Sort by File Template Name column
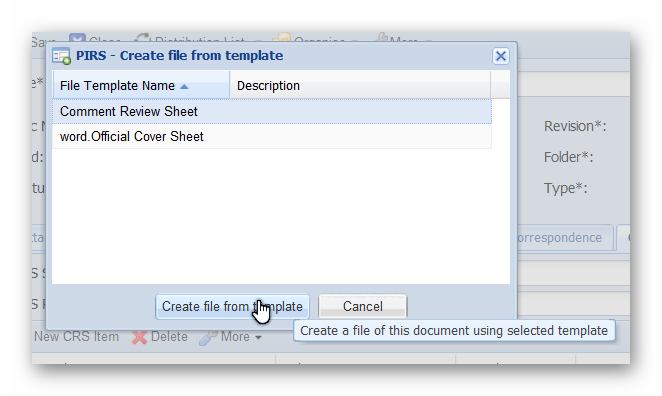Screen dimensions: 662x396 pos(141,86)
